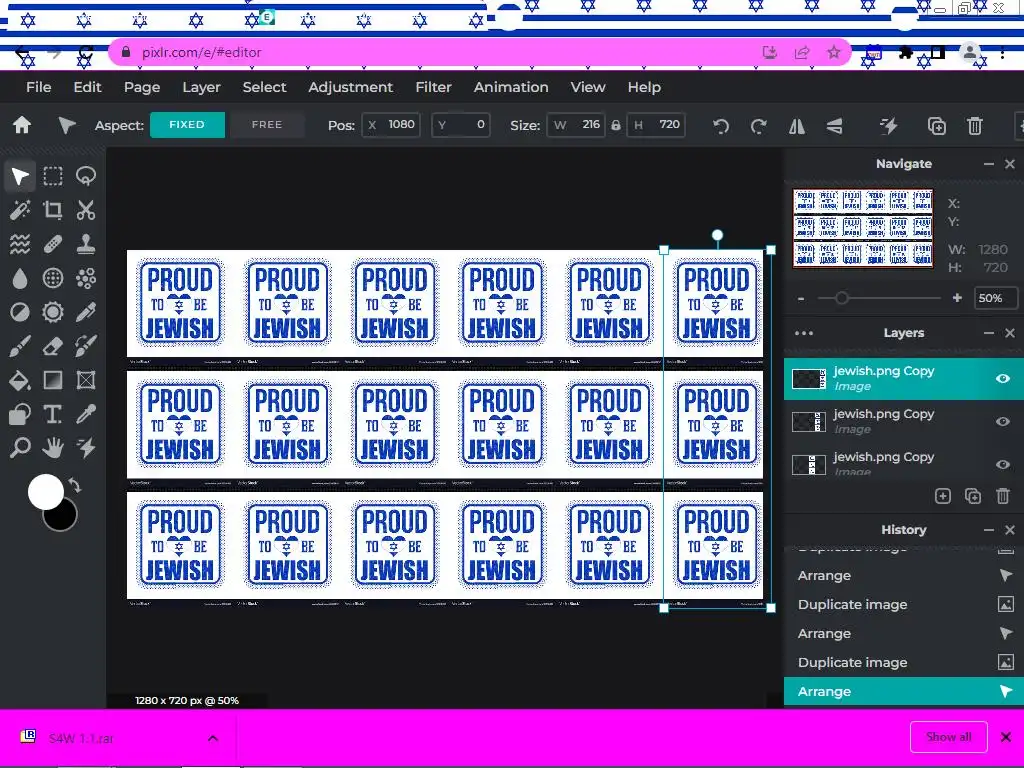Viewport: 1024px width, 768px height.
Task: Select the Dodge/Burn circle tool
Action: click(x=20, y=312)
